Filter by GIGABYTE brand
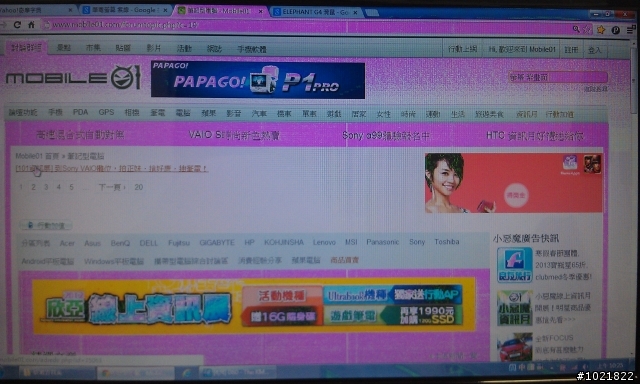Image resolution: width=640 pixels, height=384 pixels. 217,242
